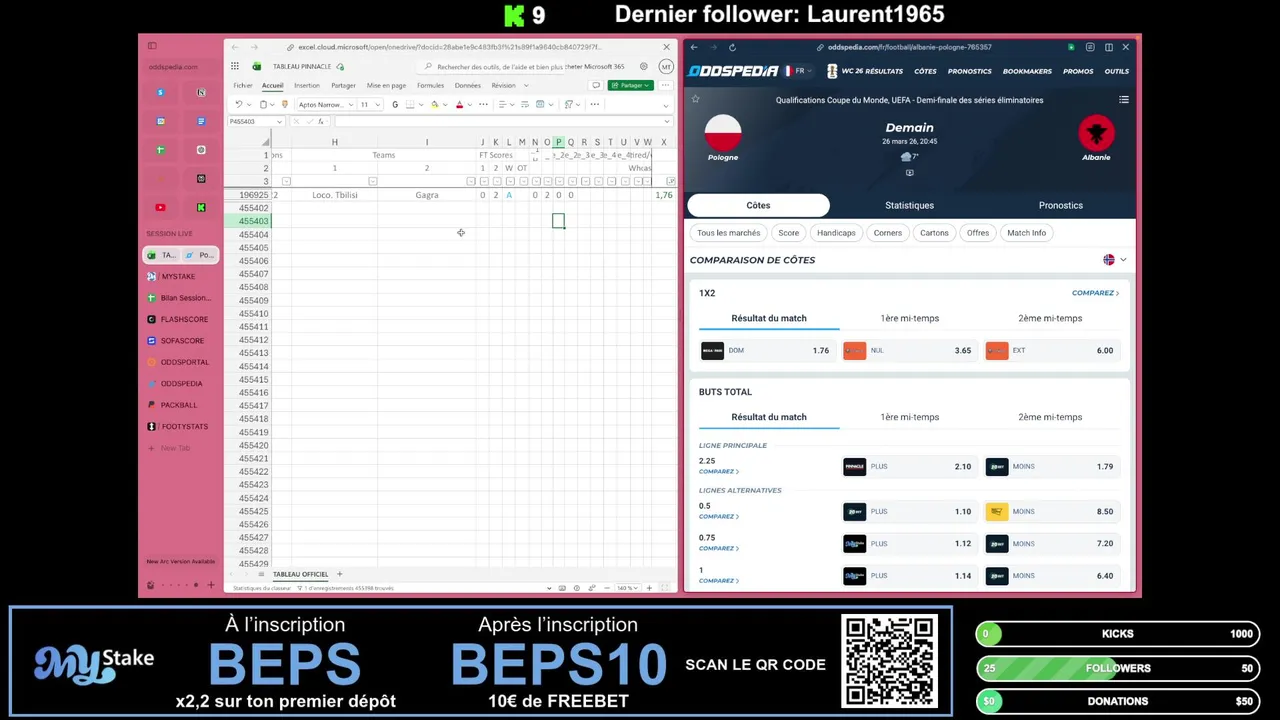Screen dimensions: 1280x720
Task: Open Excel settings gear icon
Action: [643, 66]
